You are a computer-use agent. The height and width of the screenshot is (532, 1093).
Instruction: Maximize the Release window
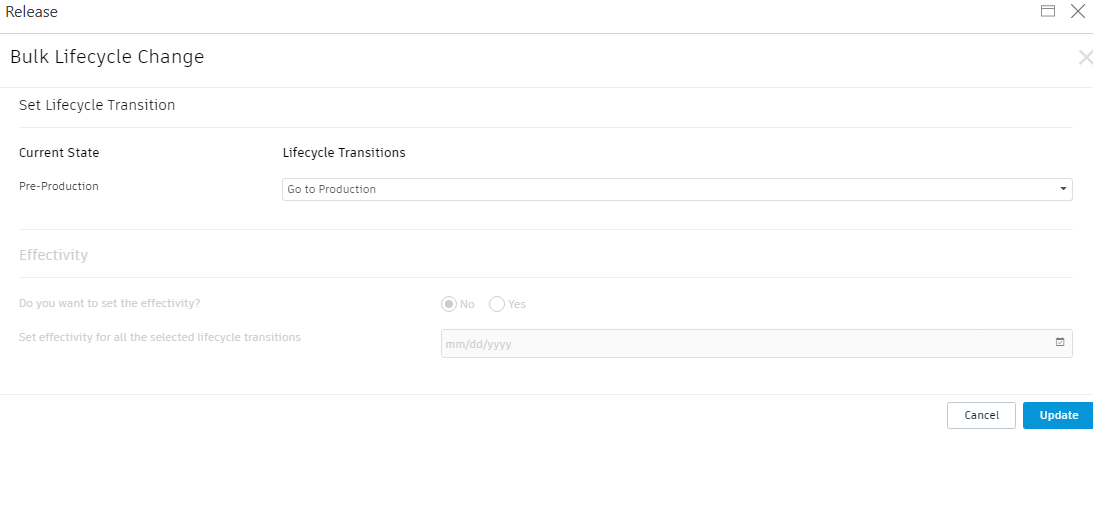(x=1048, y=12)
